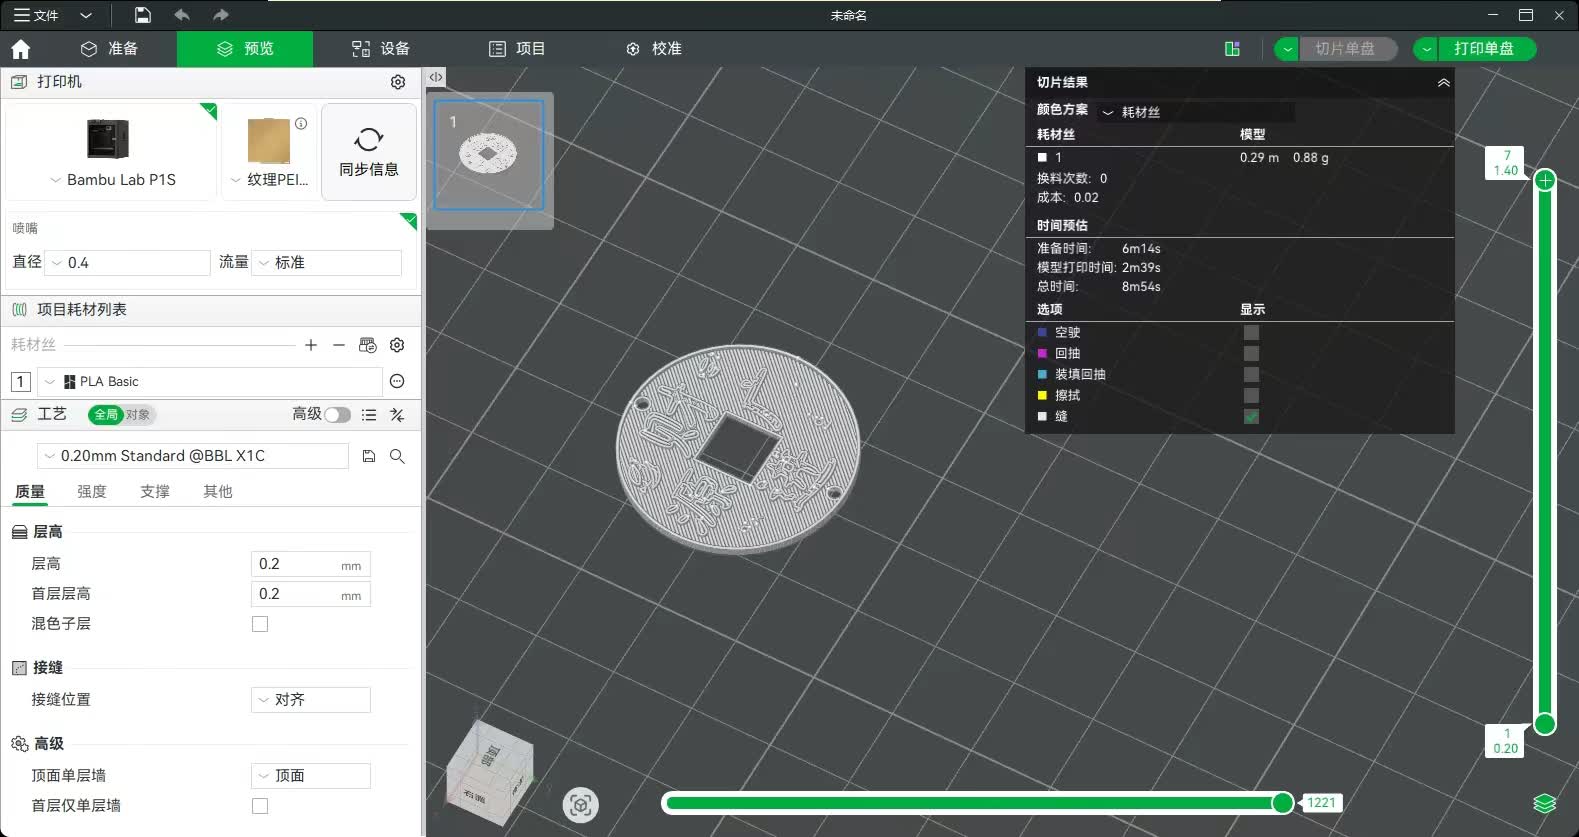Undo the last action
Screen dimensions: 1579x837
coord(182,15)
